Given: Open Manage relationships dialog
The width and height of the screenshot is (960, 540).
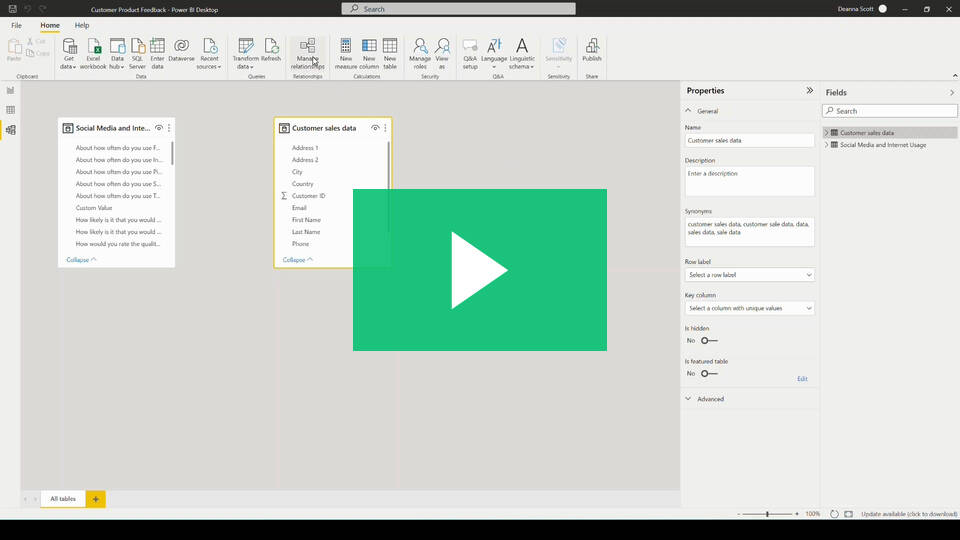Looking at the screenshot, I should click(307, 54).
